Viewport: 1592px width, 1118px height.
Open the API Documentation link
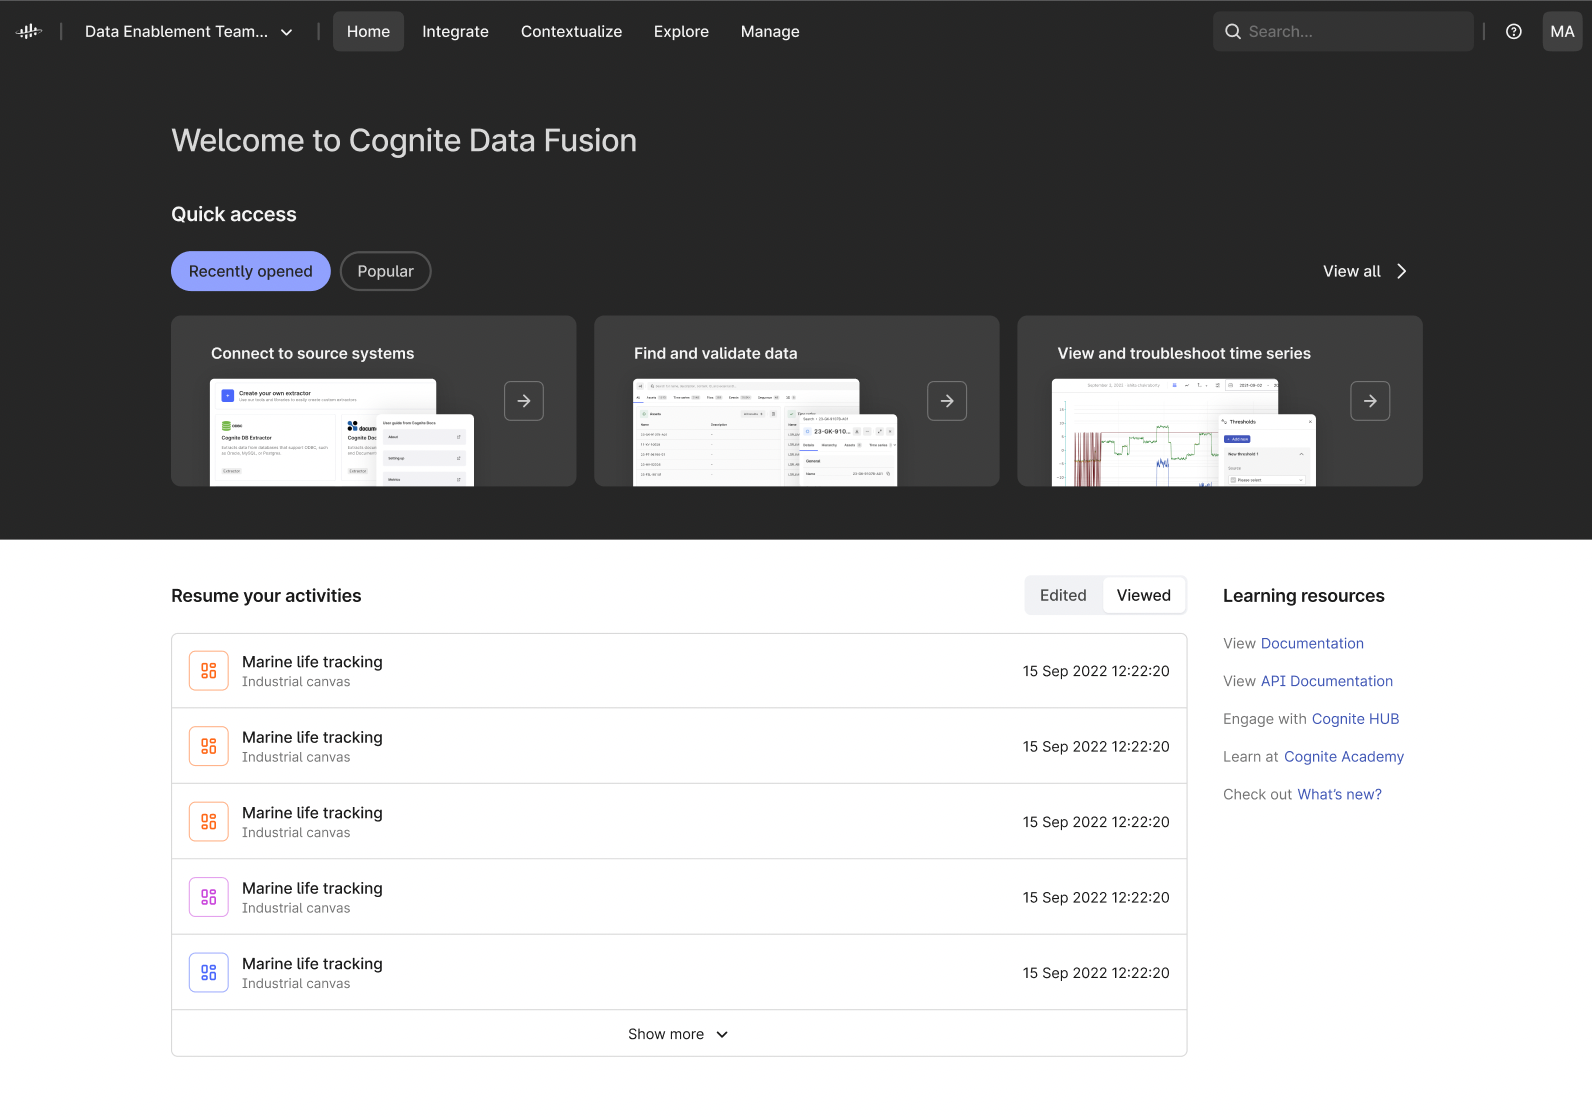click(x=1327, y=681)
